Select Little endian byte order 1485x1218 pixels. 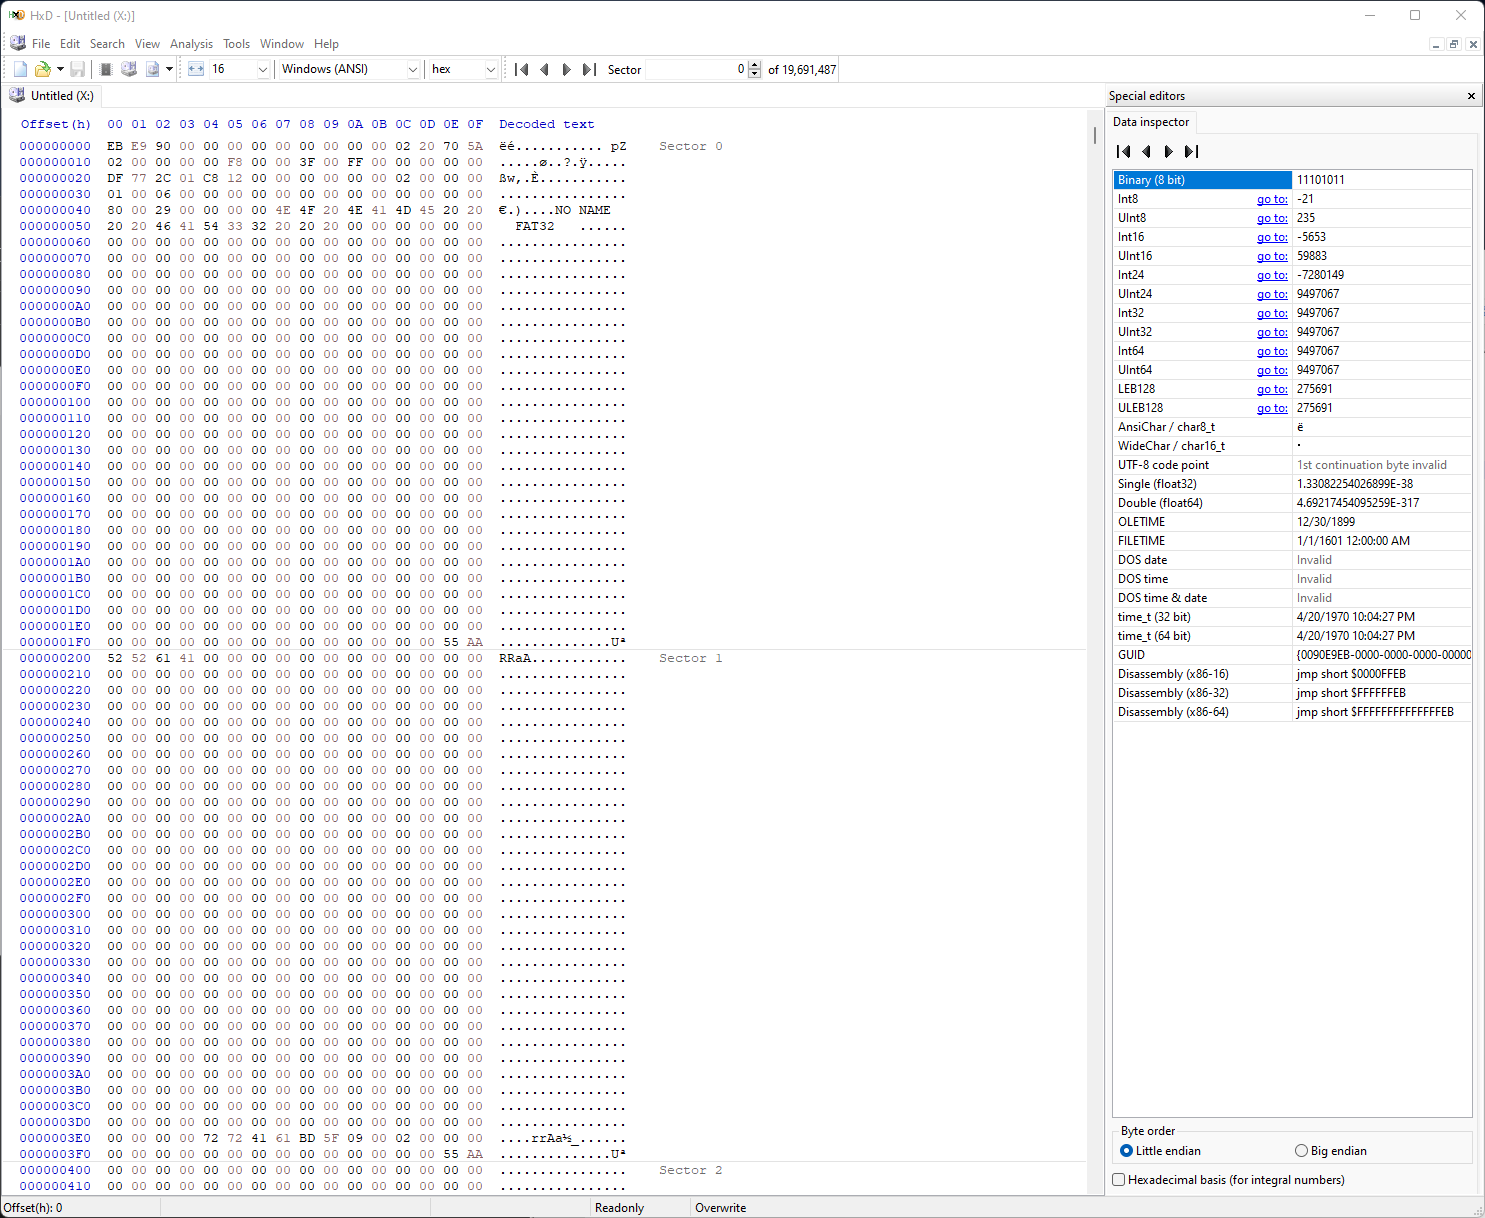(1127, 1150)
